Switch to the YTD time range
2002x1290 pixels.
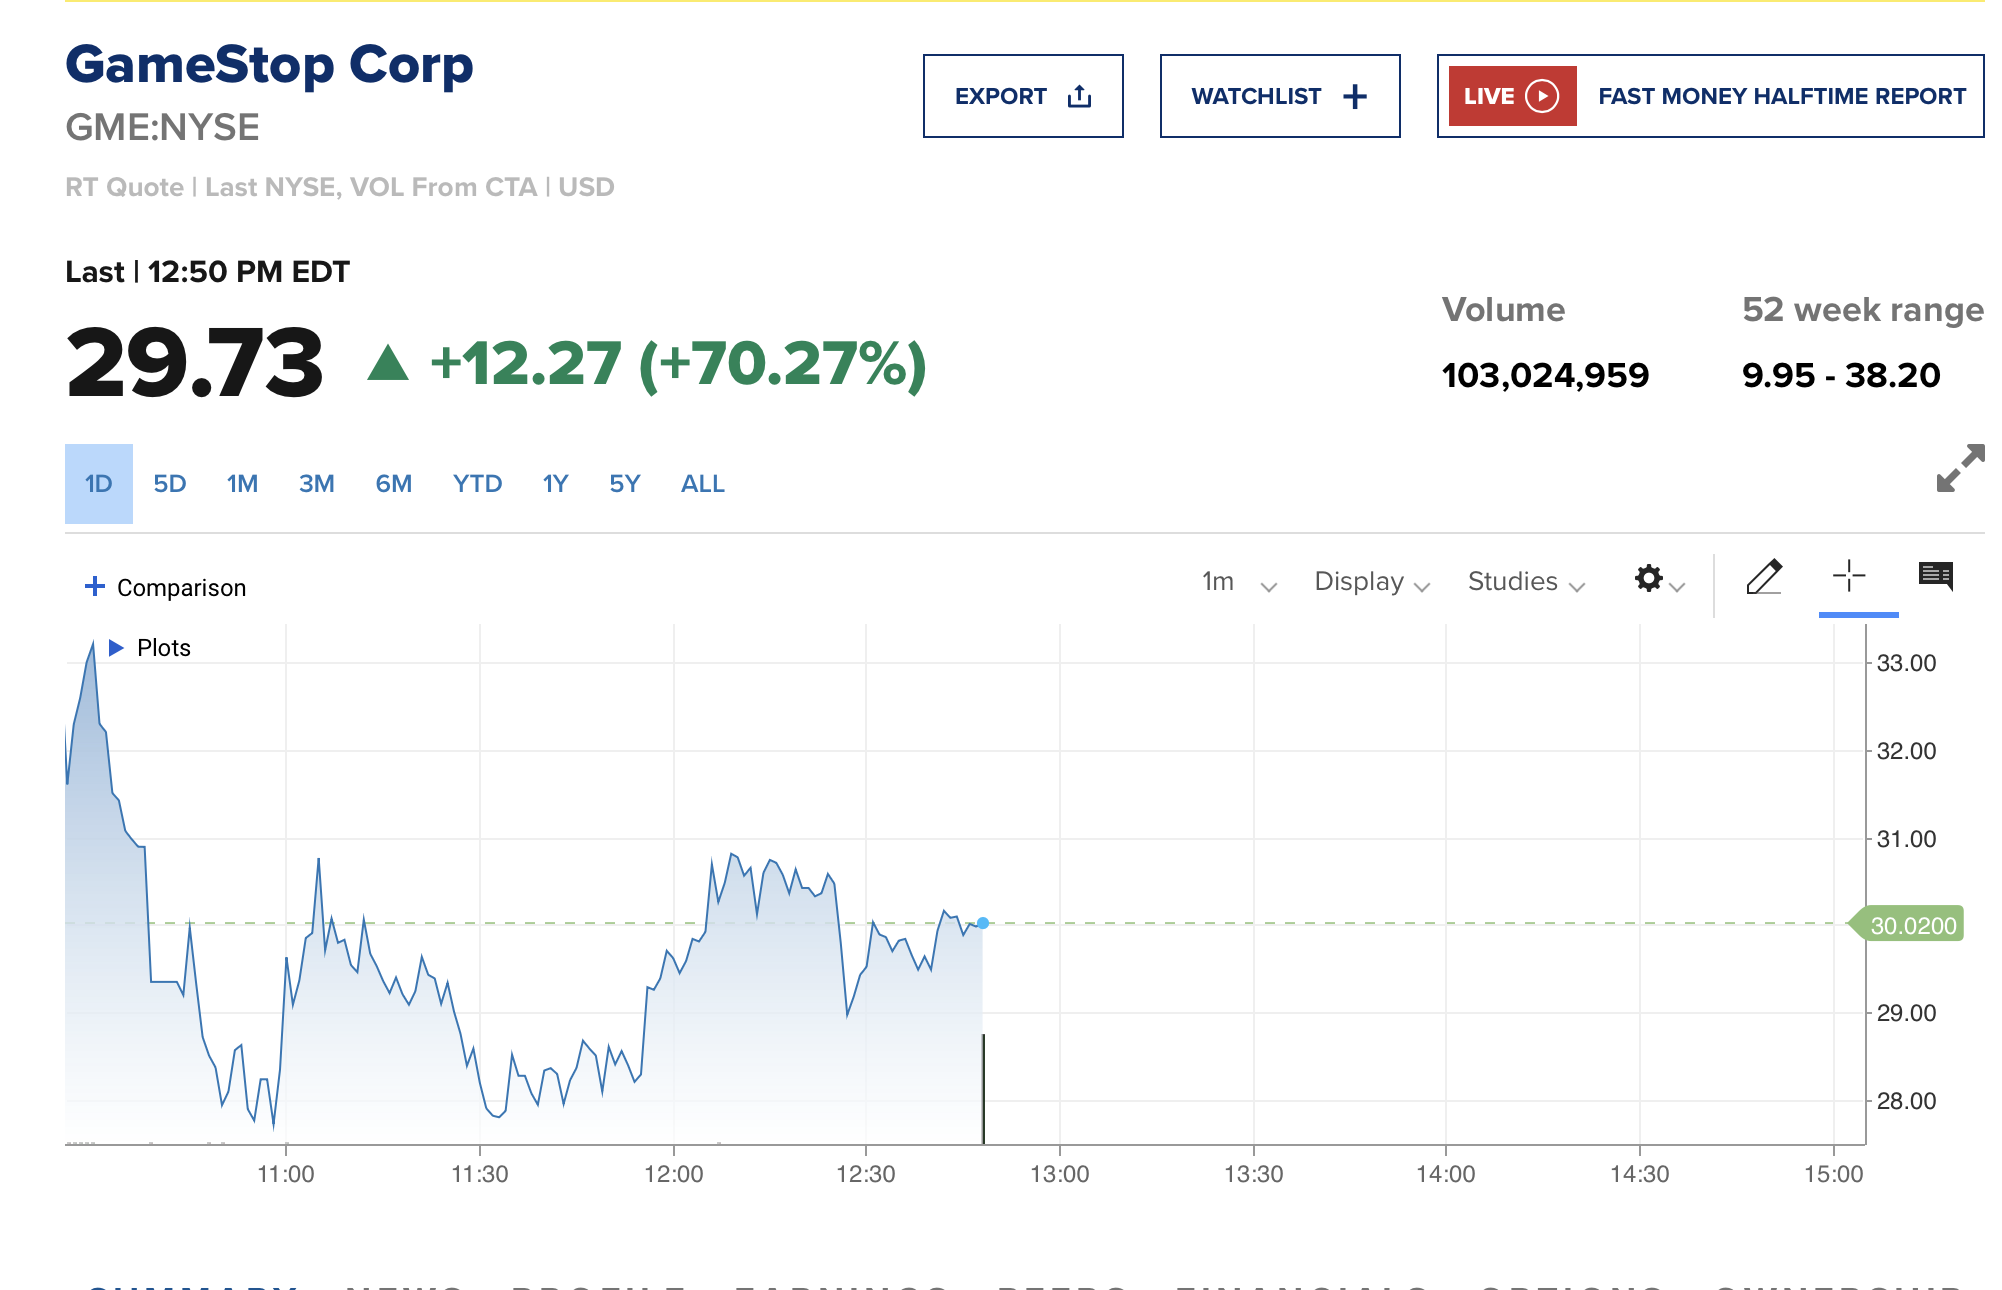[x=477, y=484]
